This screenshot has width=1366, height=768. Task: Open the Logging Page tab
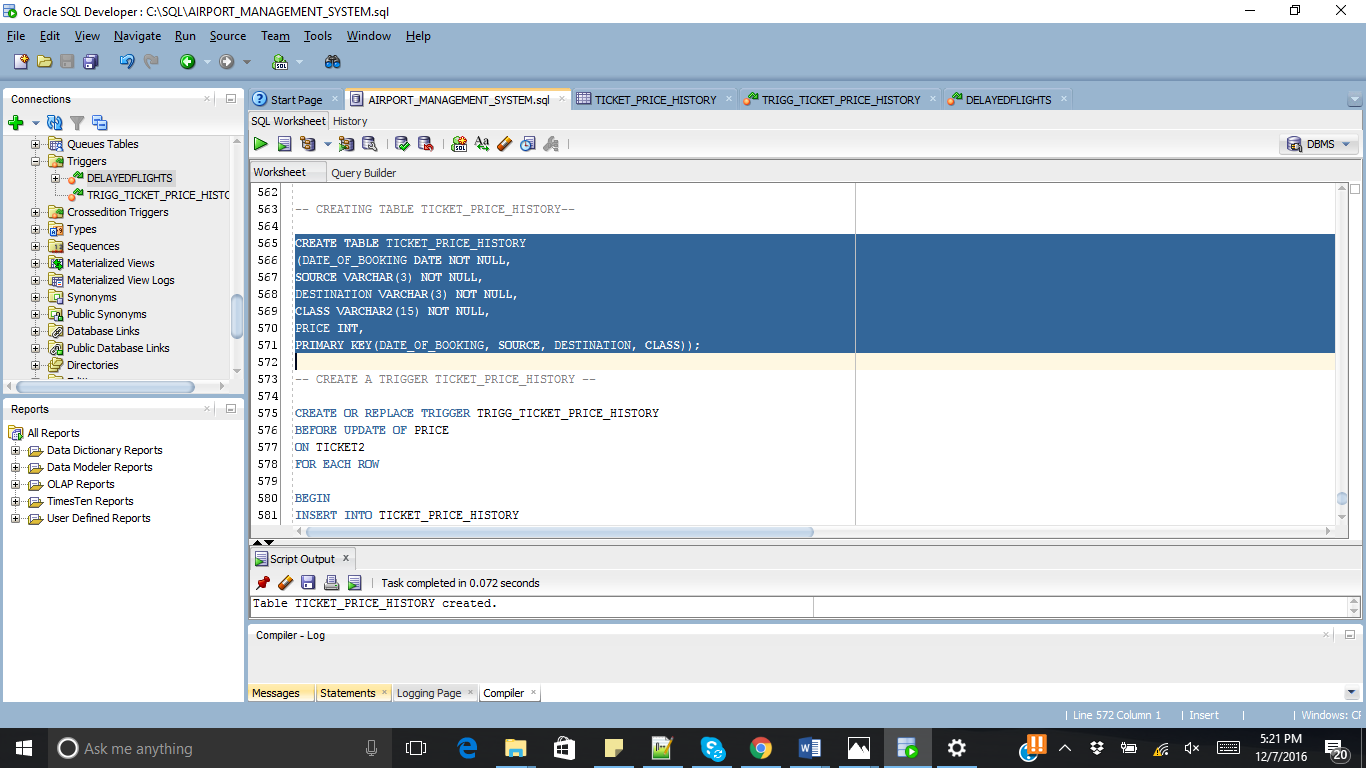429,693
